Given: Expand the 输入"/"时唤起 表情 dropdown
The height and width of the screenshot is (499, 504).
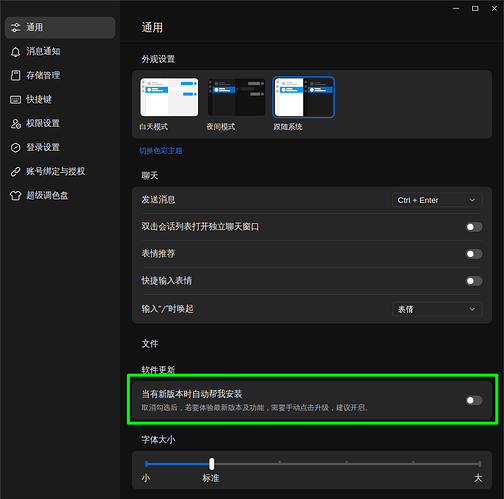Looking at the screenshot, I should tap(437, 309).
